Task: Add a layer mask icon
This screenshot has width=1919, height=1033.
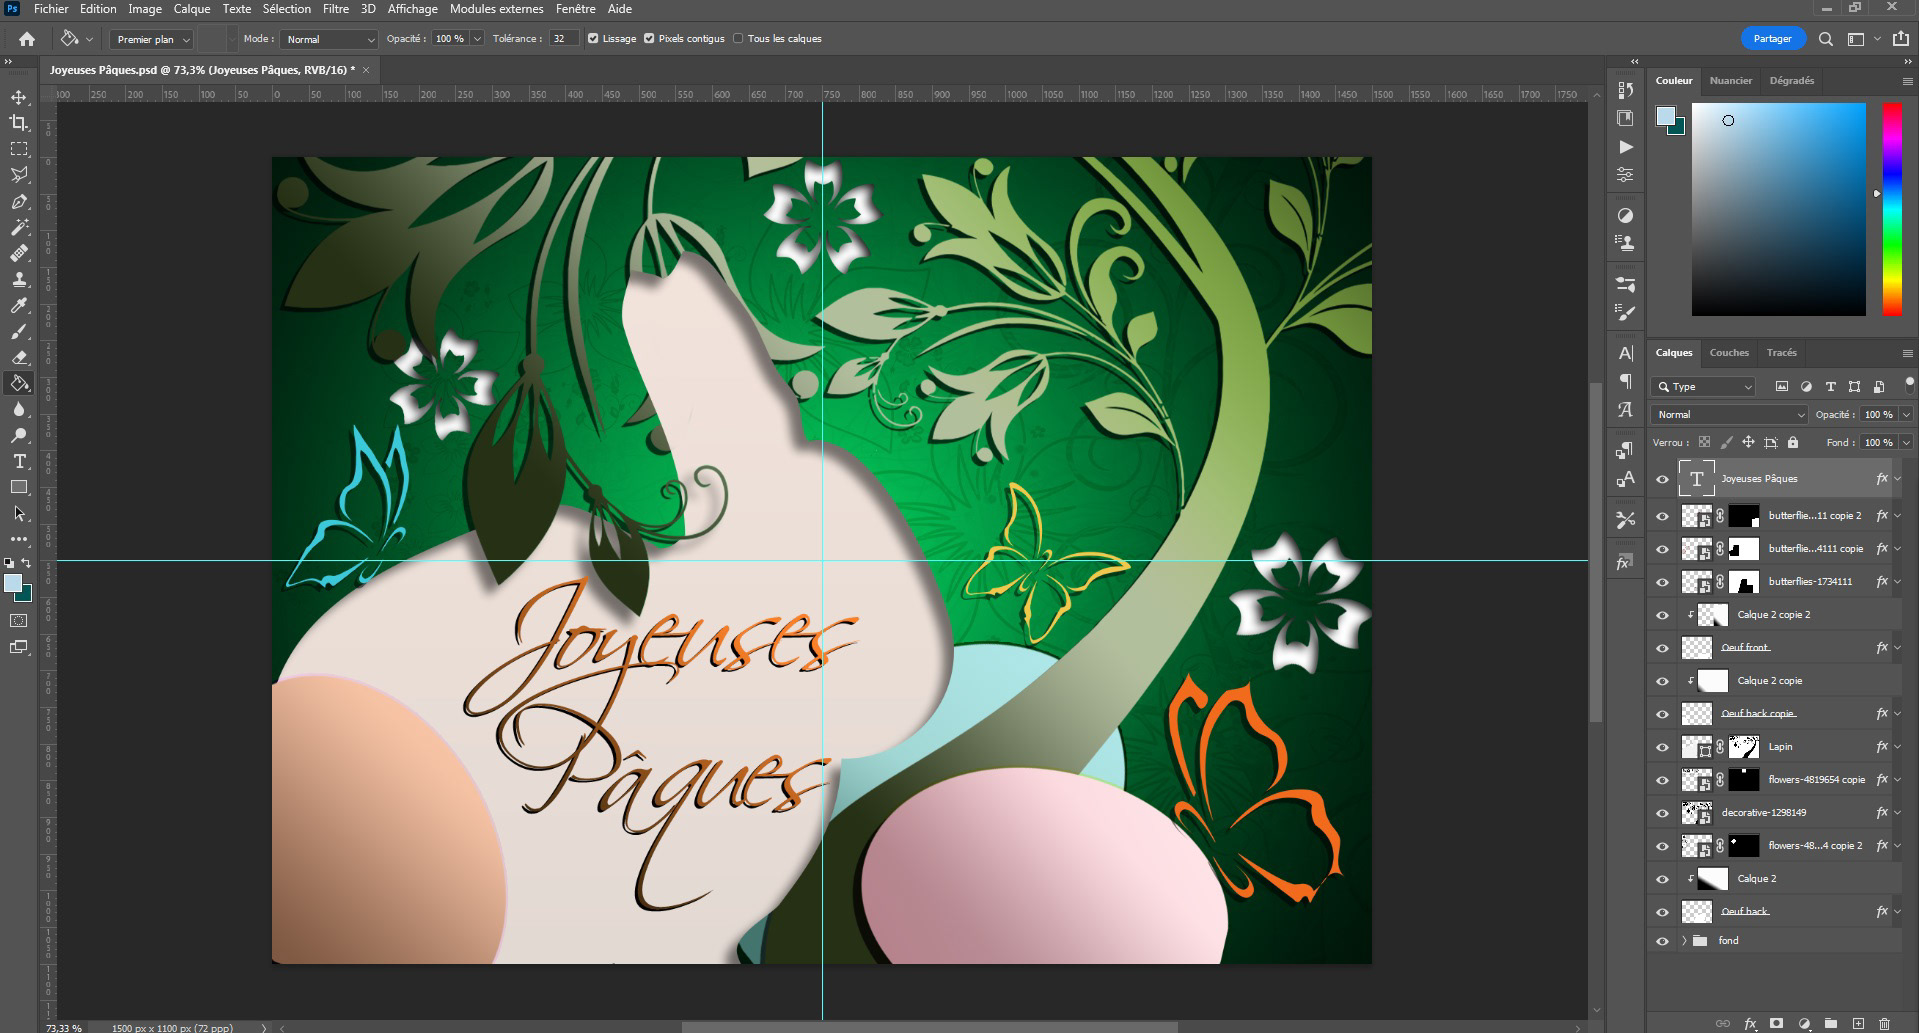Action: (x=1777, y=1023)
